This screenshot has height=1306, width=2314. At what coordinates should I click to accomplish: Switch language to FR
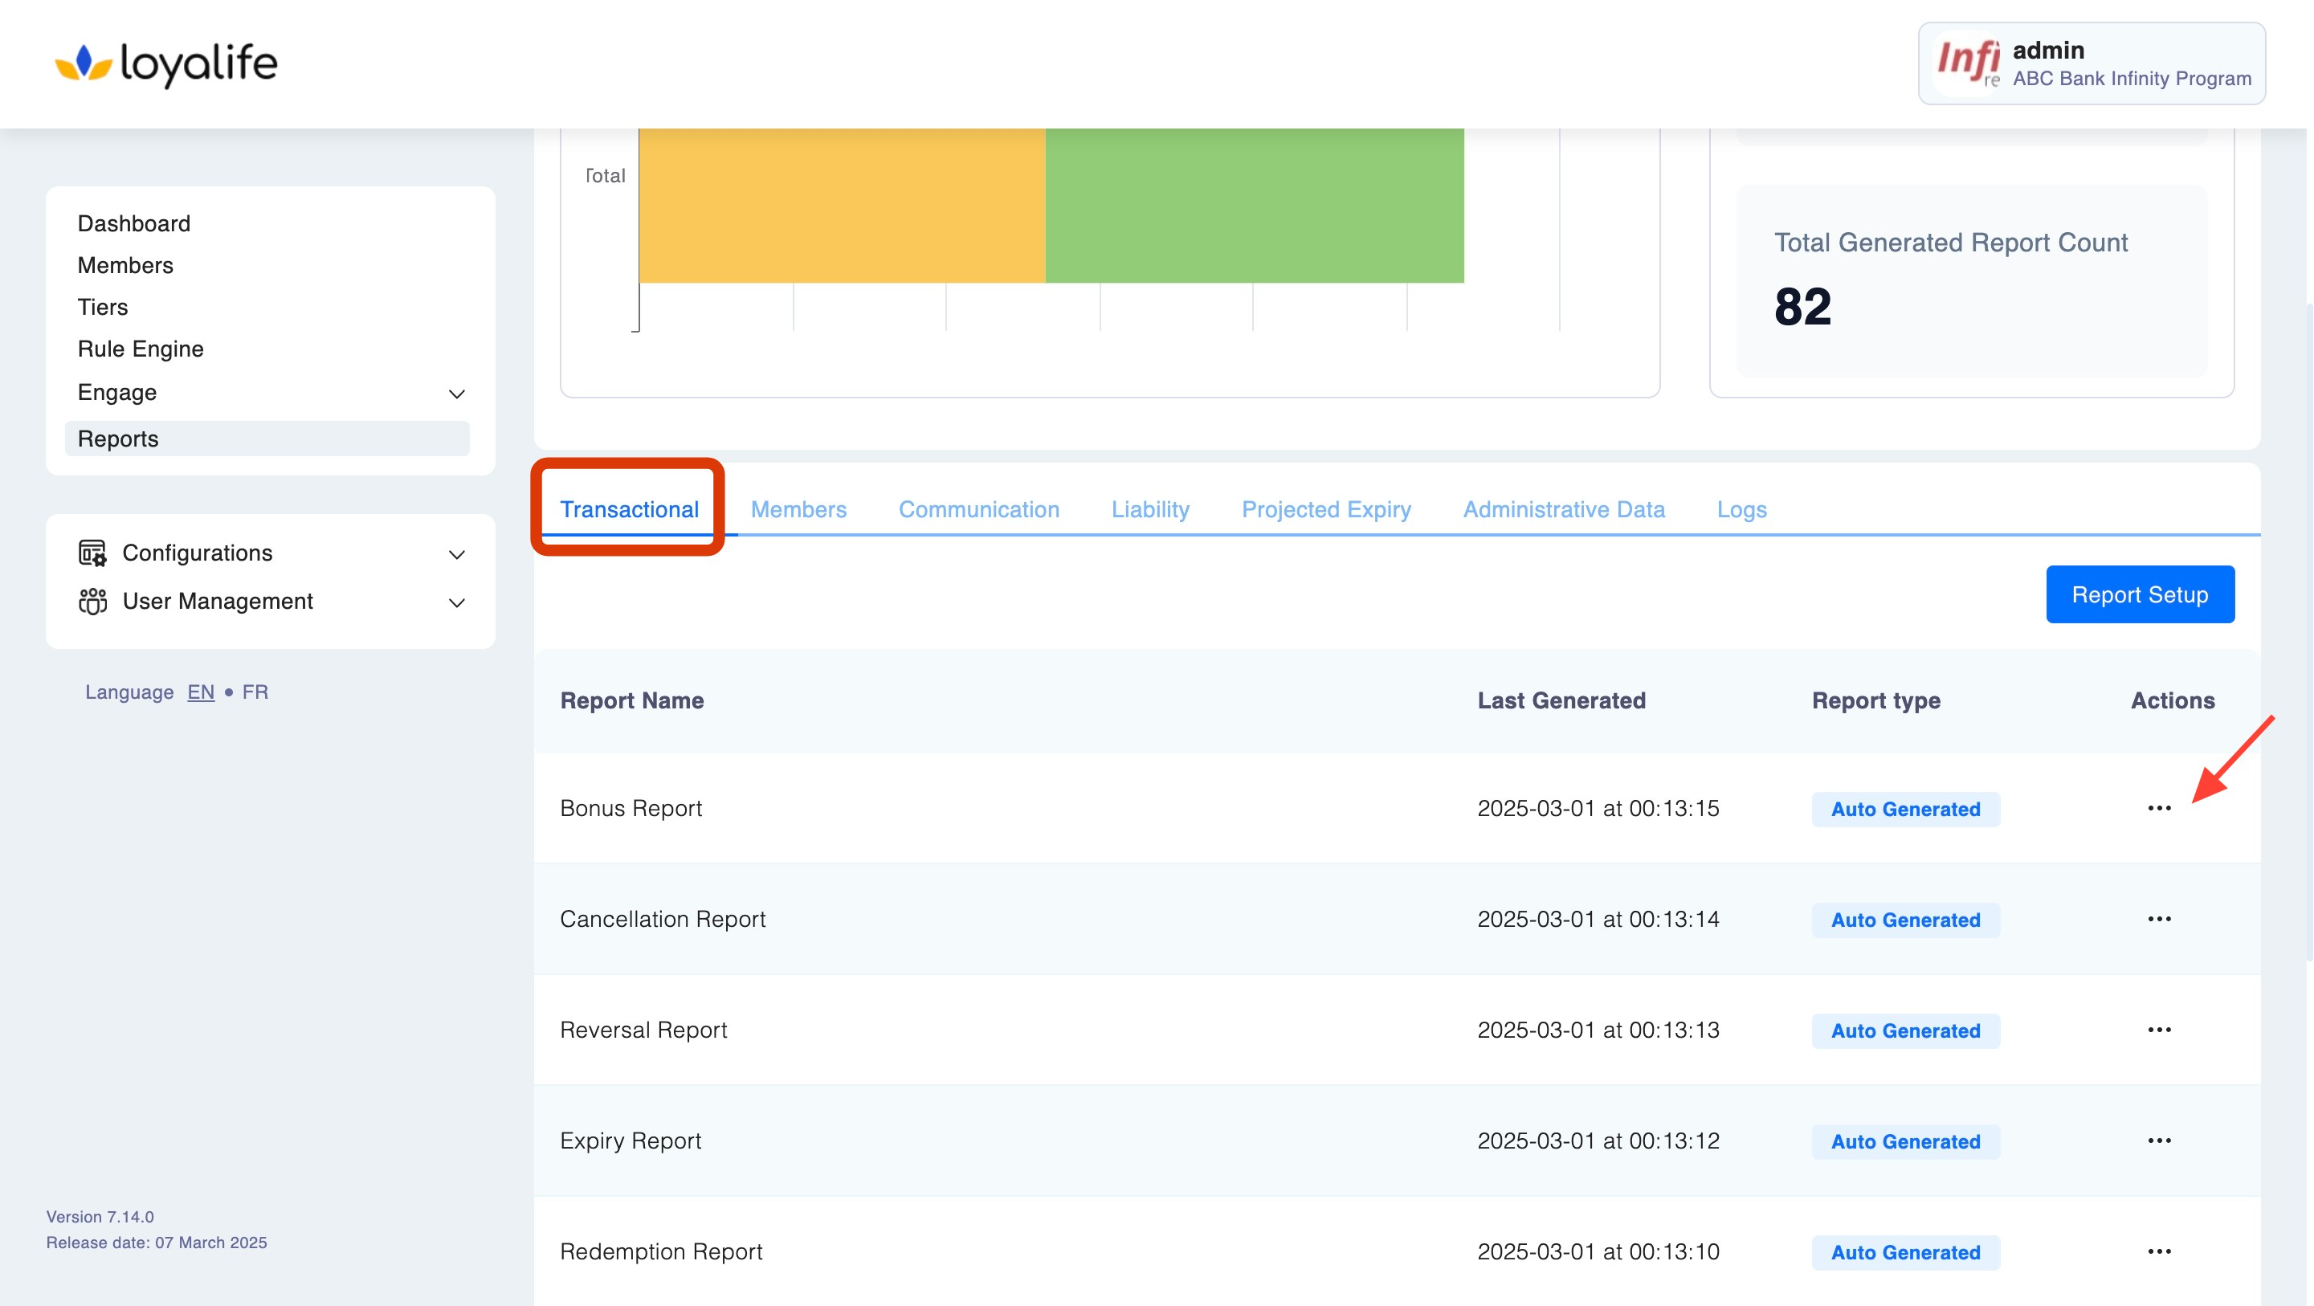click(255, 692)
